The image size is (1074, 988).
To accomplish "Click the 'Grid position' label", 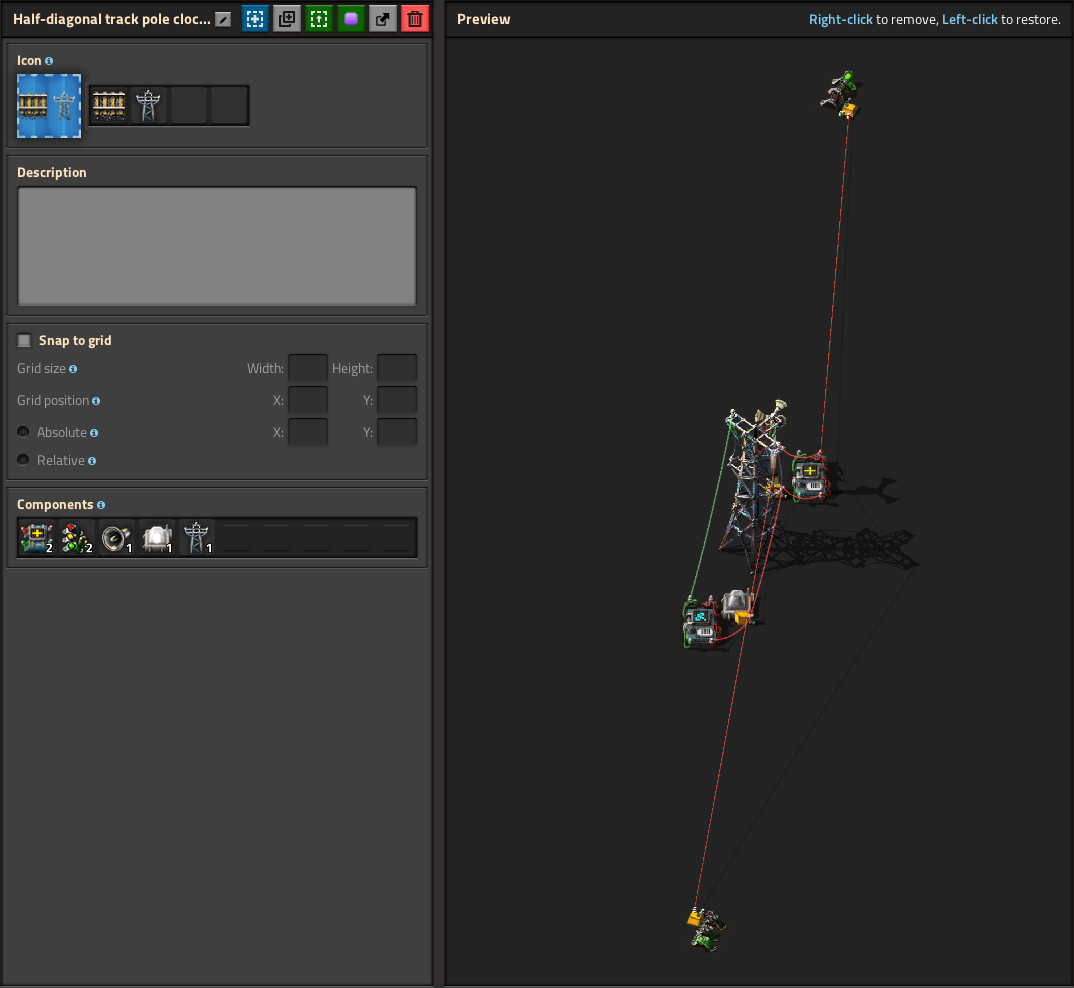I will pos(53,400).
